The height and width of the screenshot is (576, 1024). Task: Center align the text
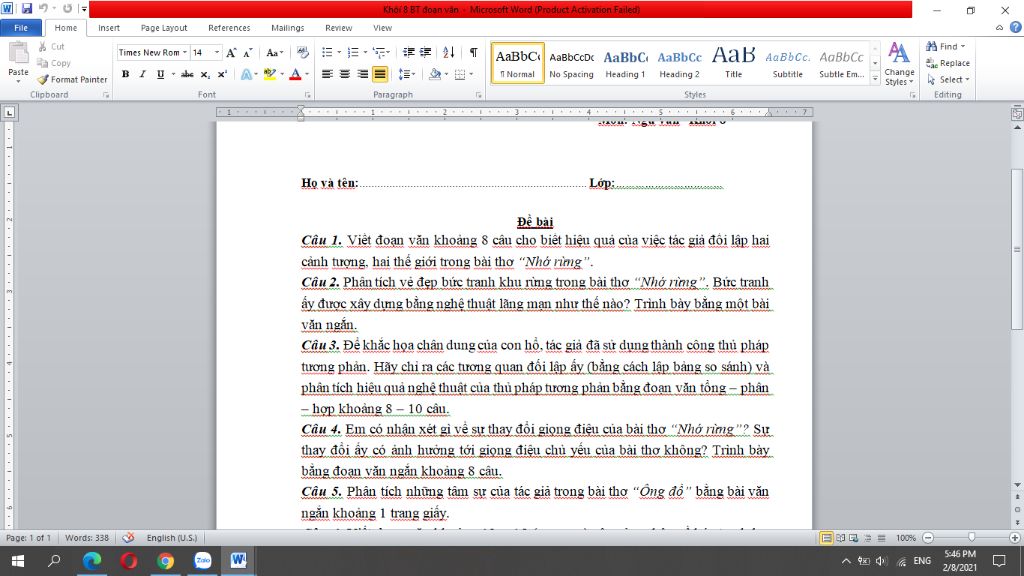[345, 74]
